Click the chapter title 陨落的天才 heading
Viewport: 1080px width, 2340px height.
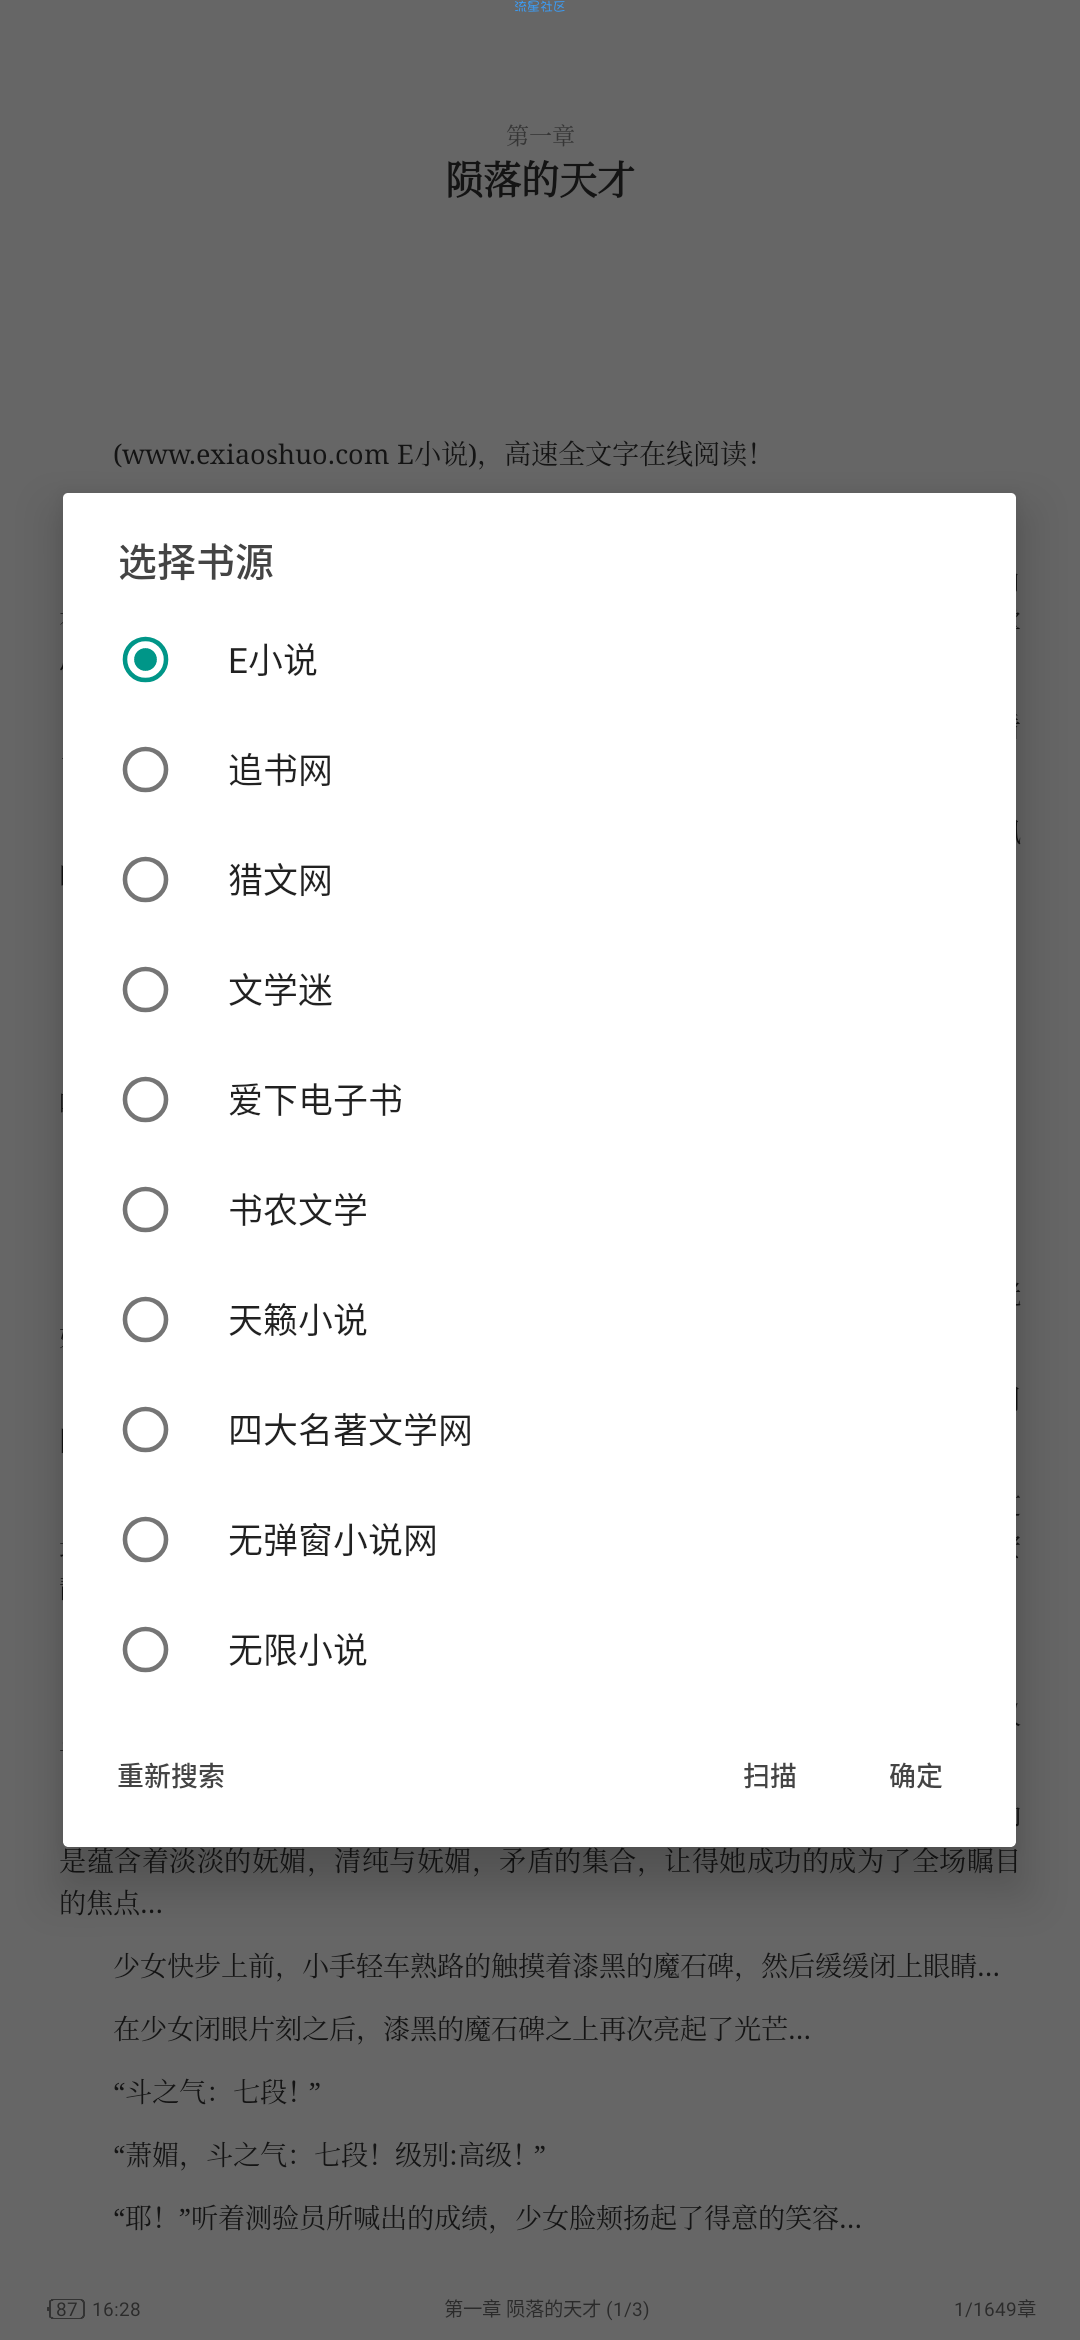(540, 181)
